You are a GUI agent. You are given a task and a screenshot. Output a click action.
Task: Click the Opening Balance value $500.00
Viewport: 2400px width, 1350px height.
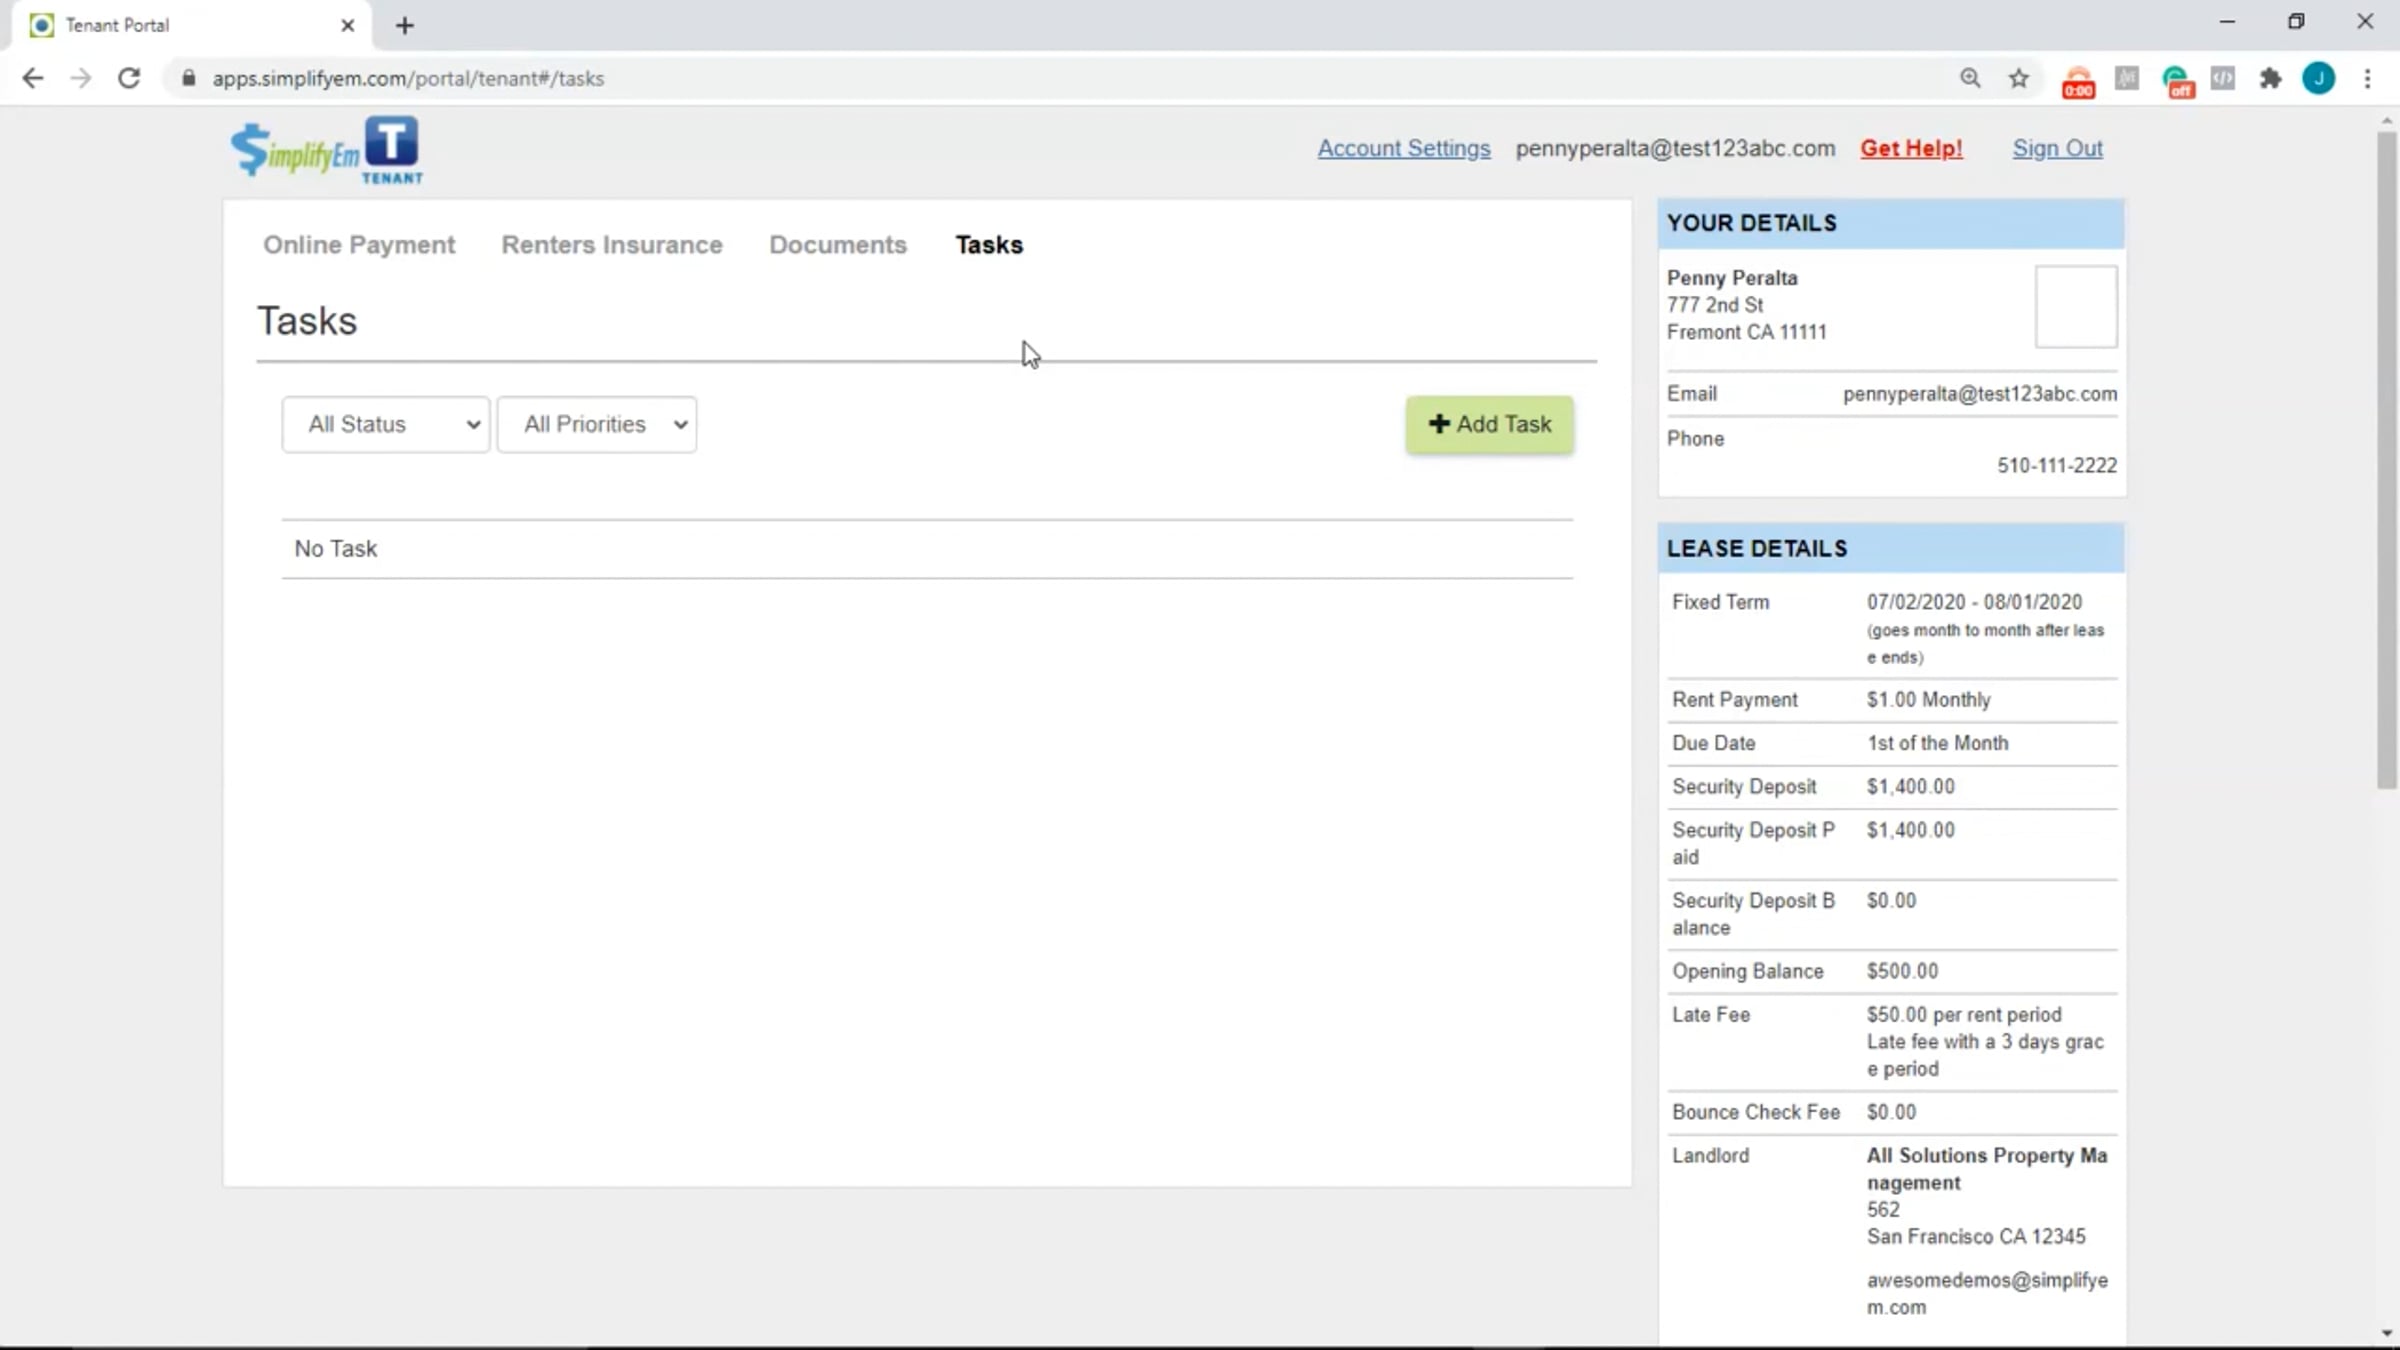(1902, 971)
